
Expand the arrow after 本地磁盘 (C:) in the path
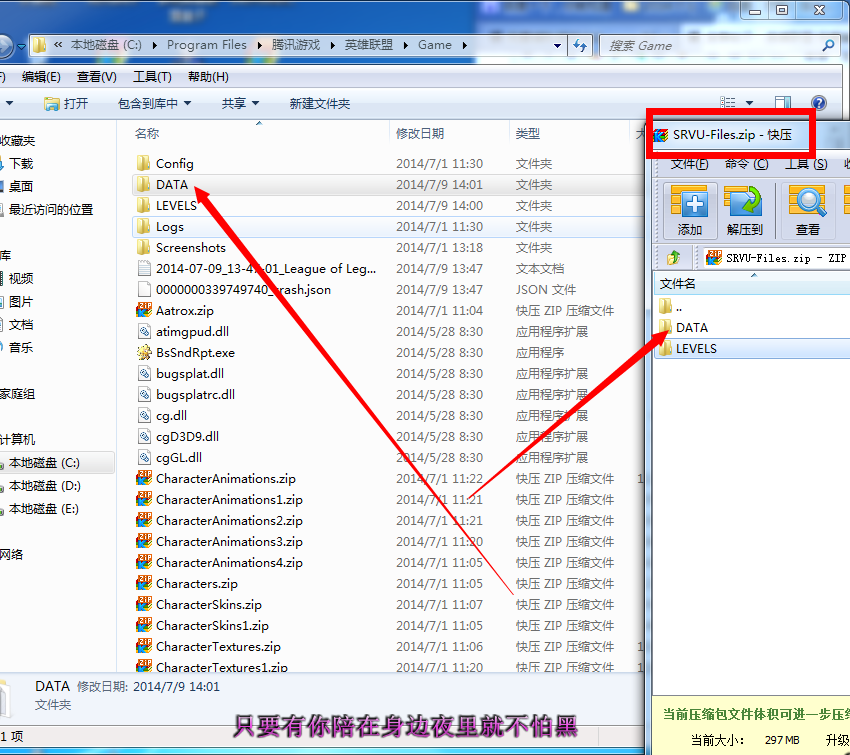pos(154,45)
